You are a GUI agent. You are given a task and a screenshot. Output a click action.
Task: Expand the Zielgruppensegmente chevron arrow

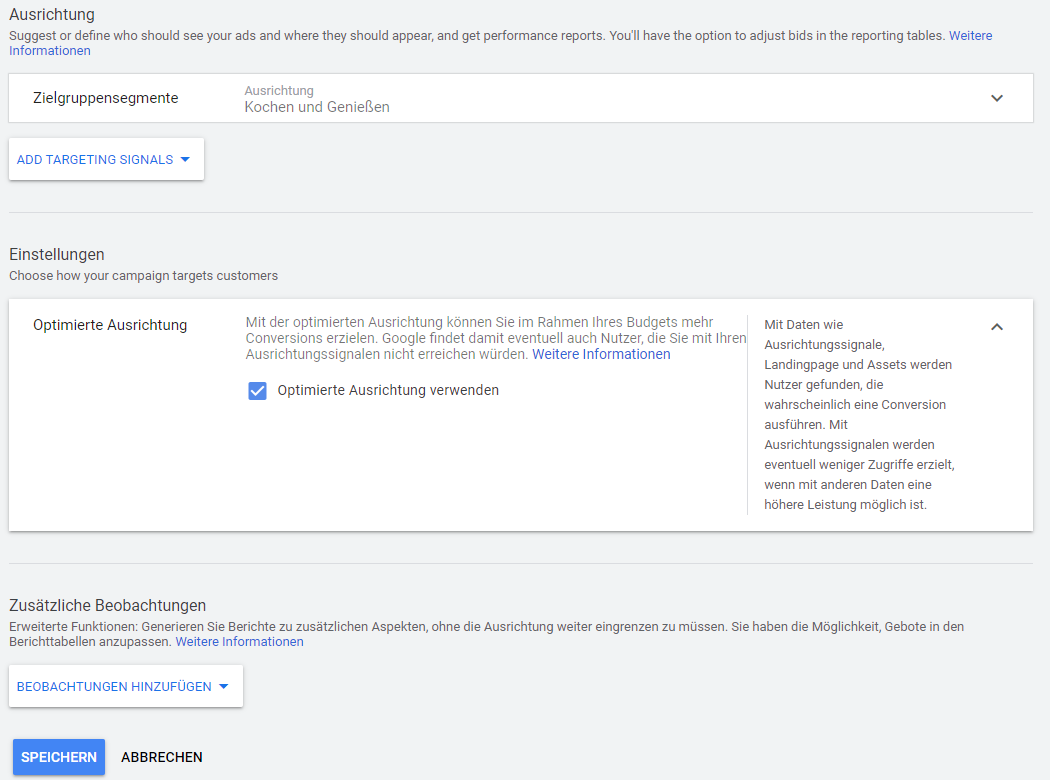996,98
